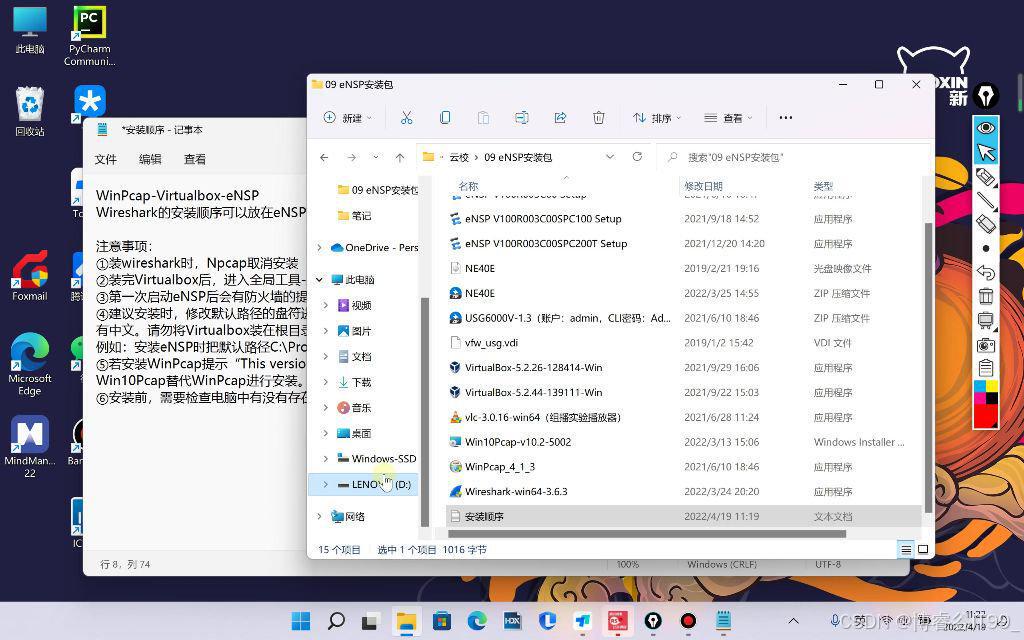Click the 名称 column header
The width and height of the screenshot is (1024, 640).
coord(468,186)
